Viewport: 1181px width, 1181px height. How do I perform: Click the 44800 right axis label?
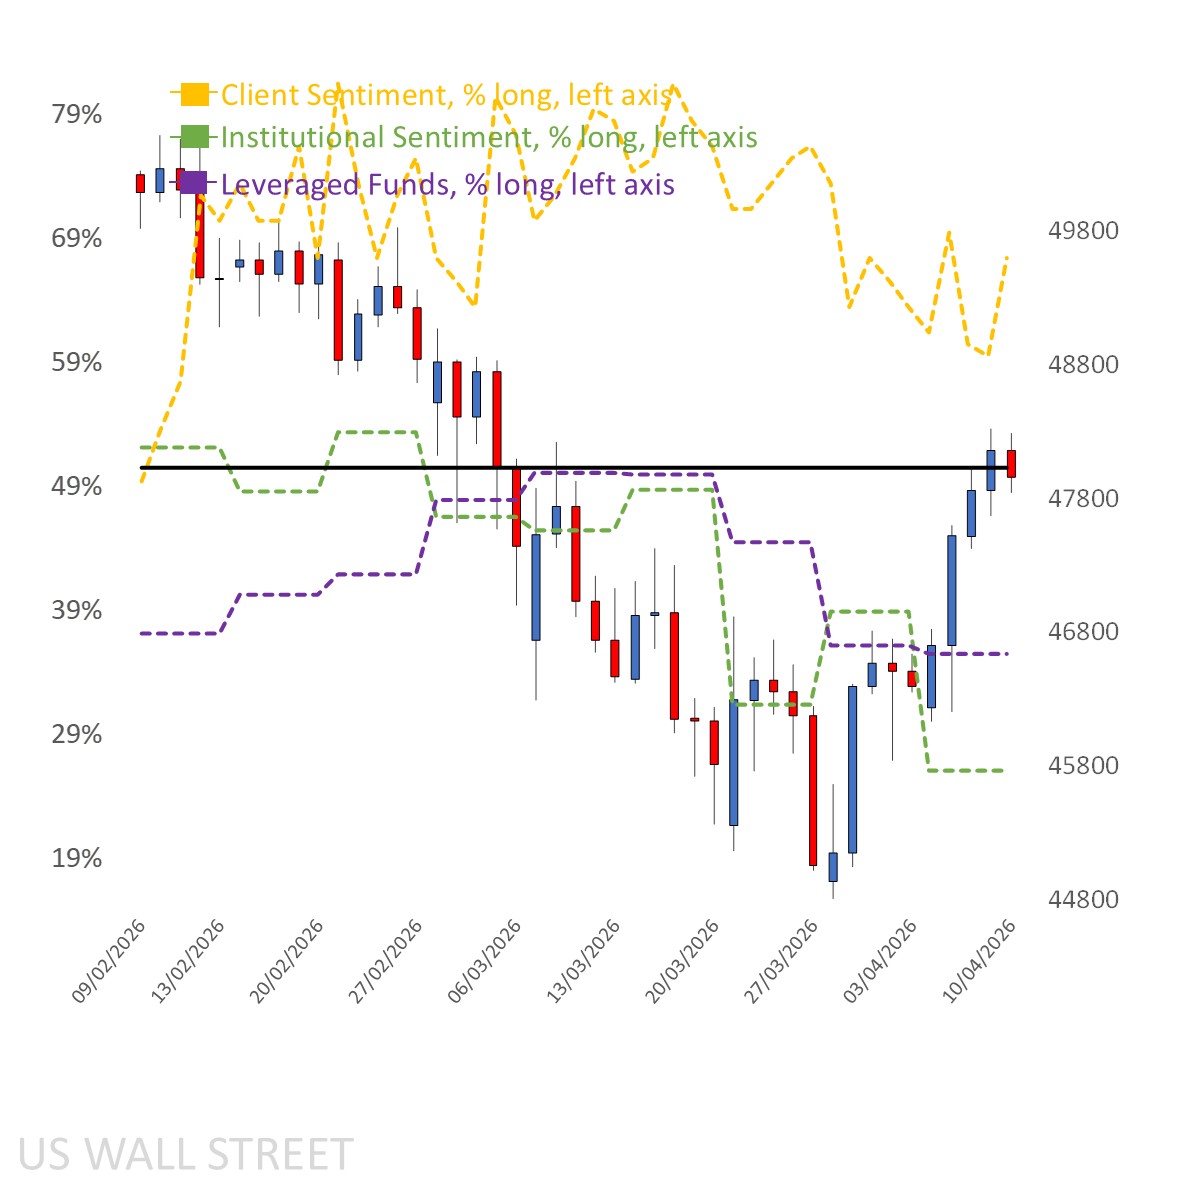[1083, 900]
